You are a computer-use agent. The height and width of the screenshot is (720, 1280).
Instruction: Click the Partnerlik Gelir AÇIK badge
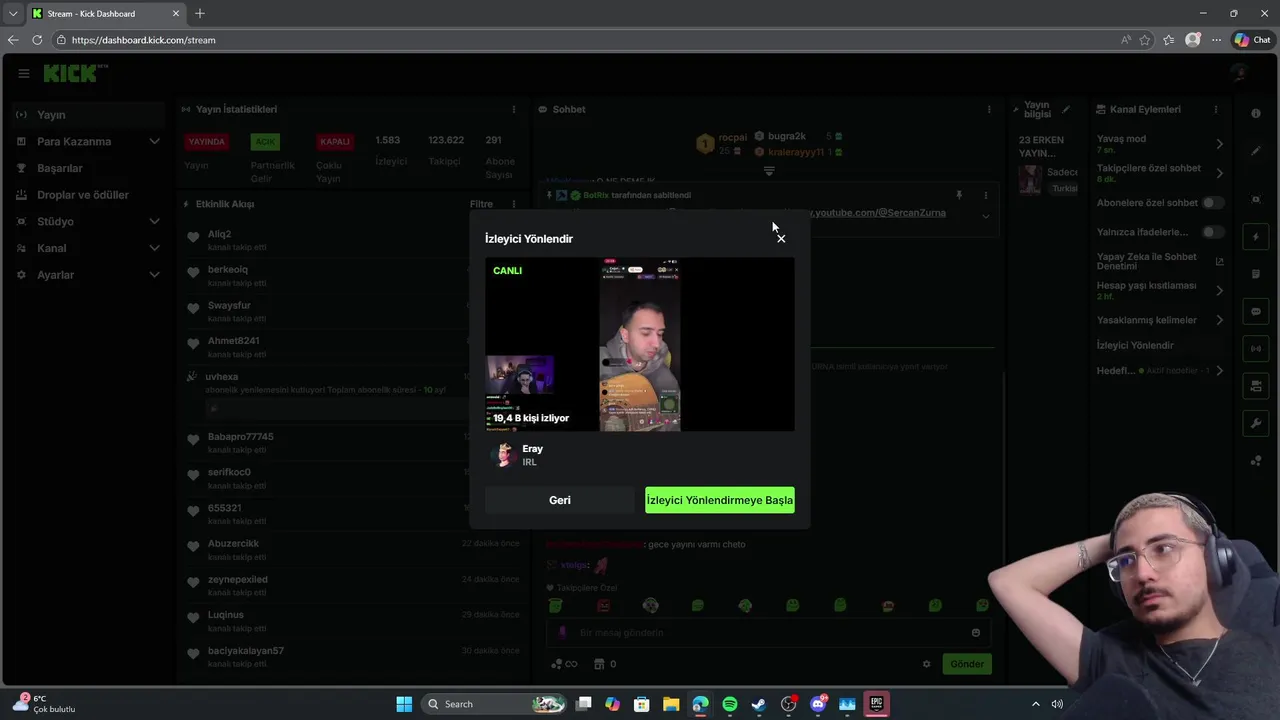(x=265, y=142)
